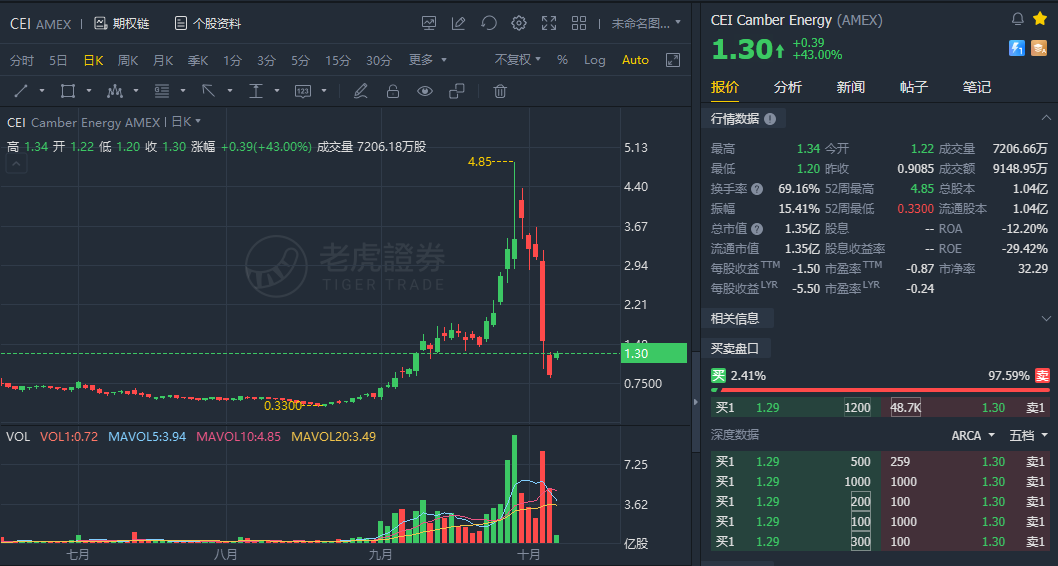Select the 周K weekly candlestick period
This screenshot has height=566, width=1058.
(128, 60)
